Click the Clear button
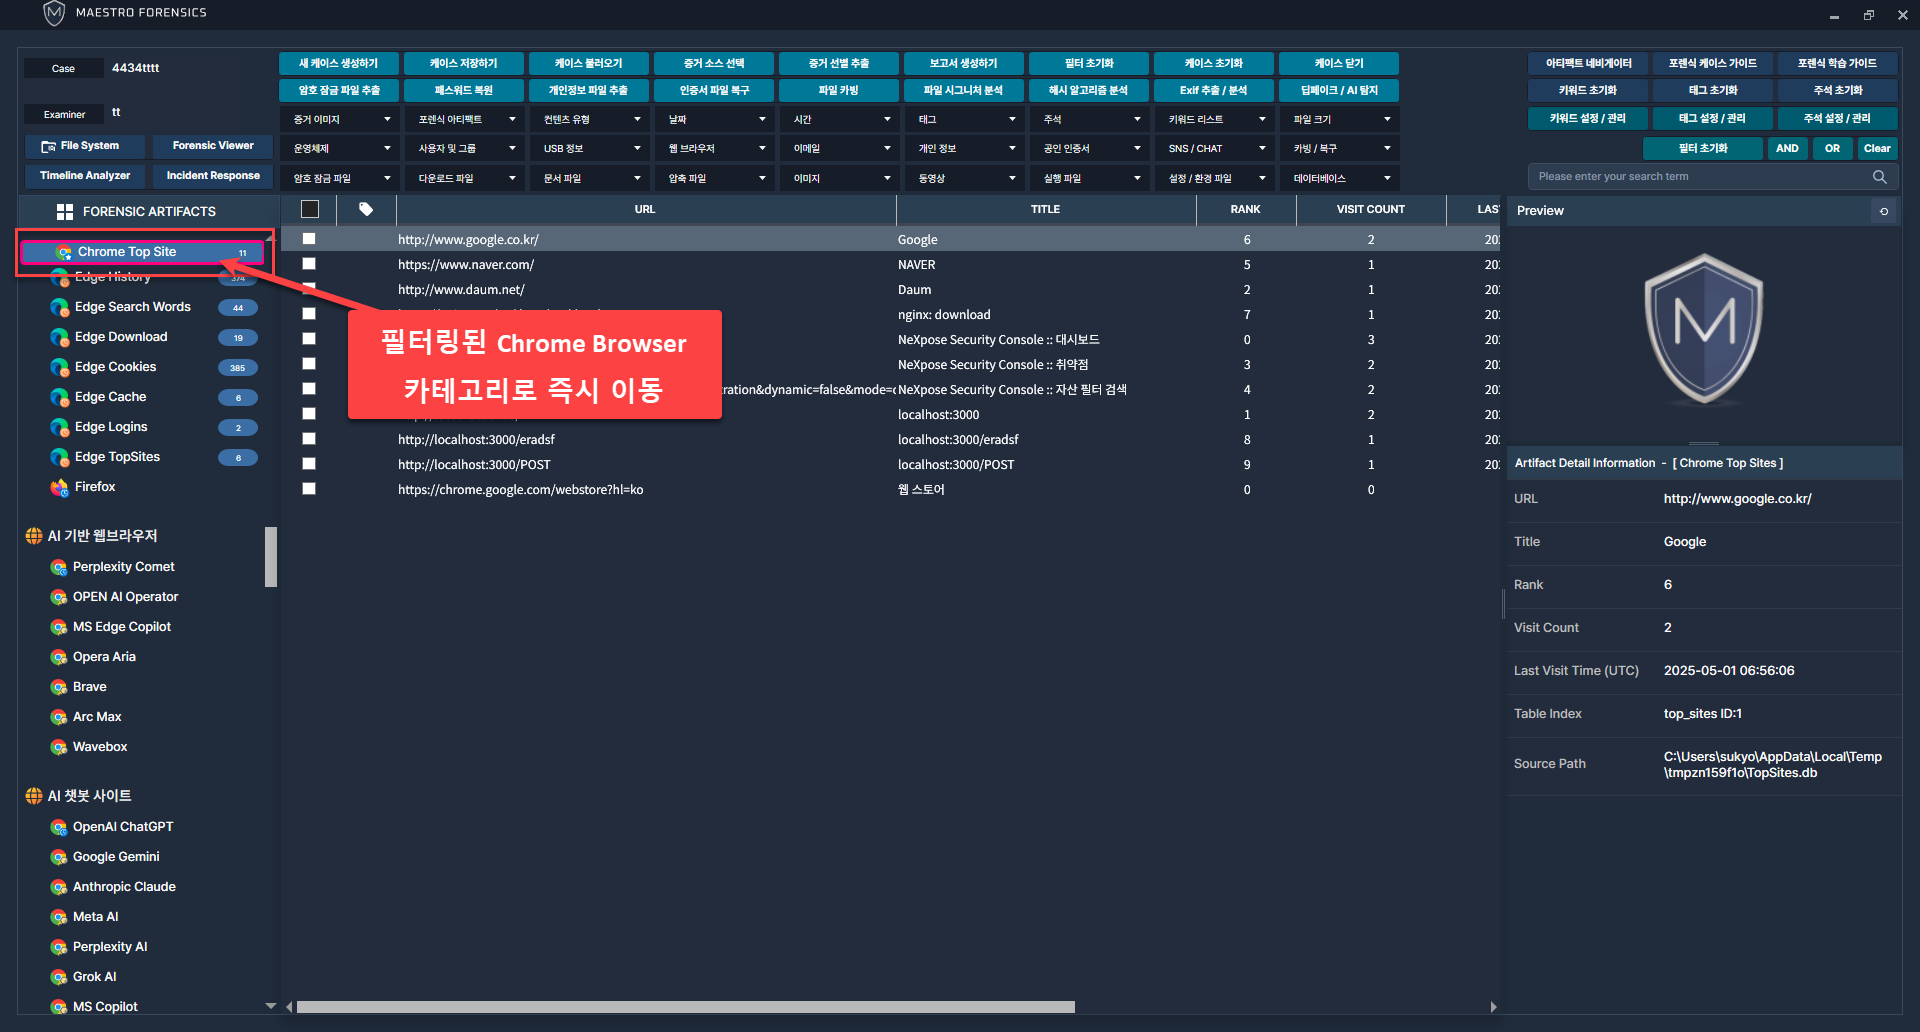This screenshot has height=1032, width=1920. (1877, 148)
